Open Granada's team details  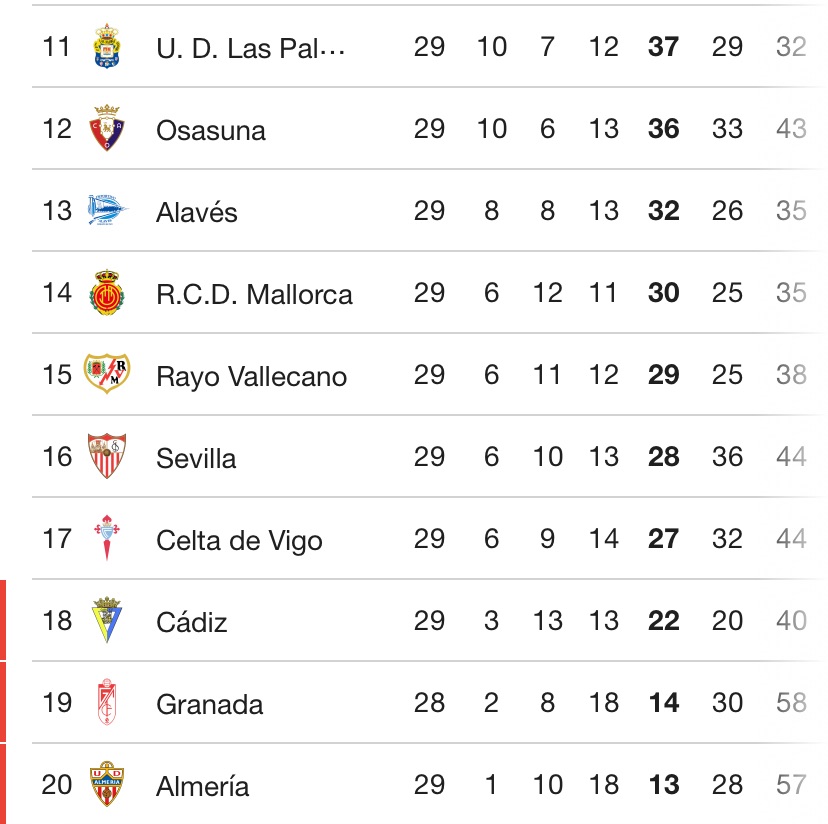pyautogui.click(x=209, y=704)
